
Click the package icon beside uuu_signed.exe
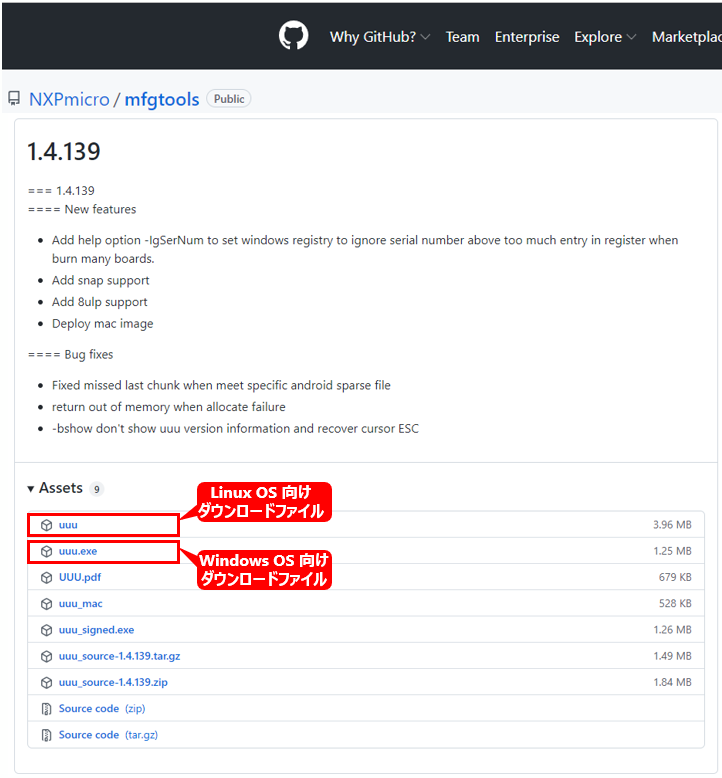46,630
